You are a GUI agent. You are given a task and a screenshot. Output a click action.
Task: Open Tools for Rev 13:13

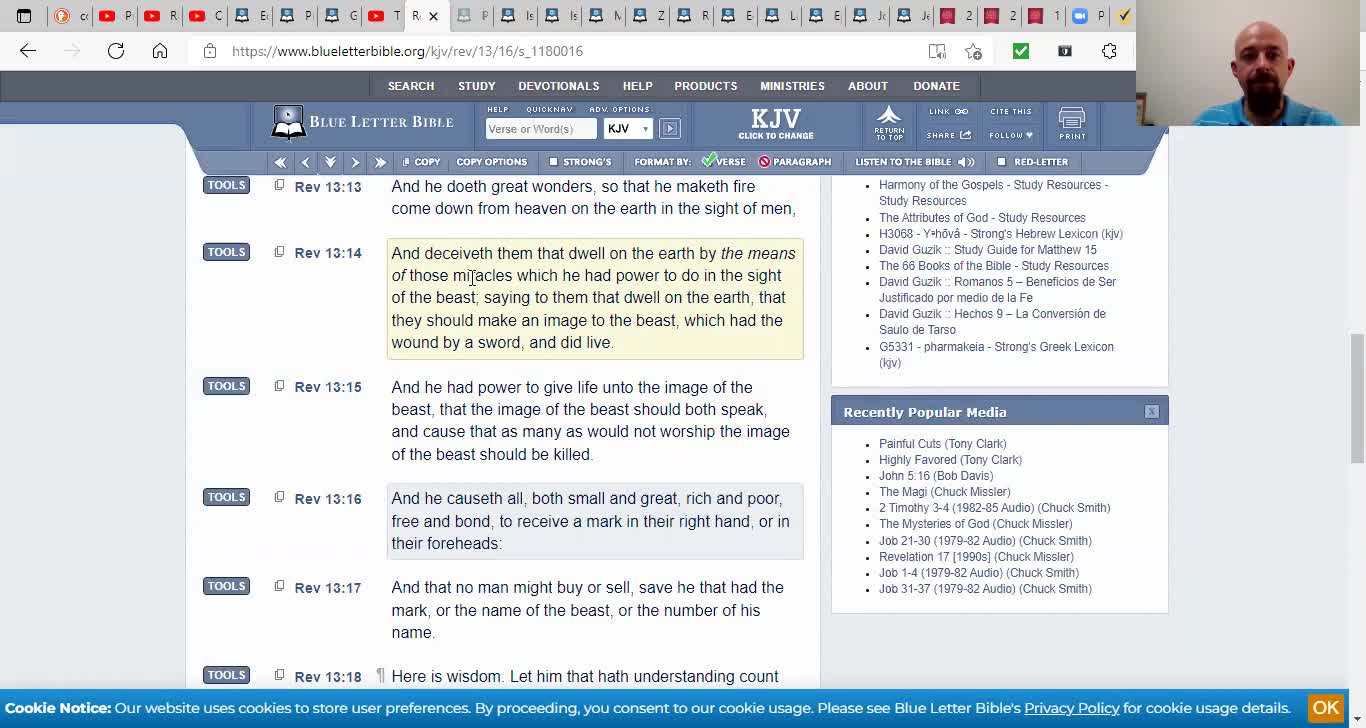226,185
